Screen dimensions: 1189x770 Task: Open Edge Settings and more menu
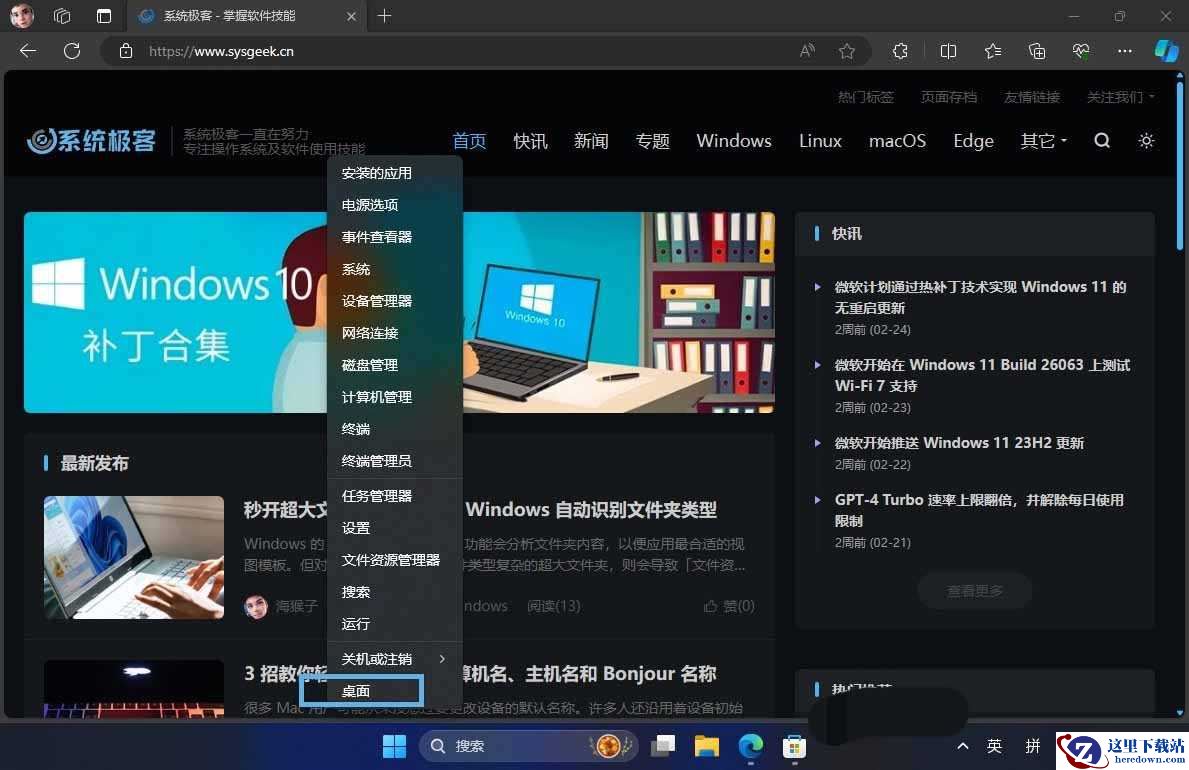tap(1125, 51)
